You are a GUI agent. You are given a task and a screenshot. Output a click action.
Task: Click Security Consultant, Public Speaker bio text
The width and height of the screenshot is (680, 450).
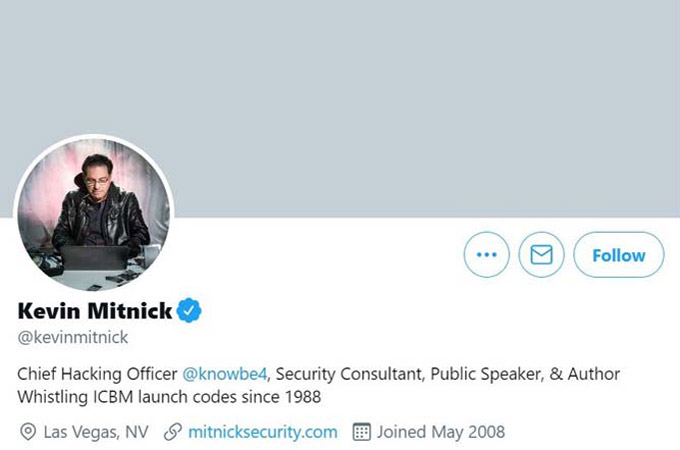point(409,374)
